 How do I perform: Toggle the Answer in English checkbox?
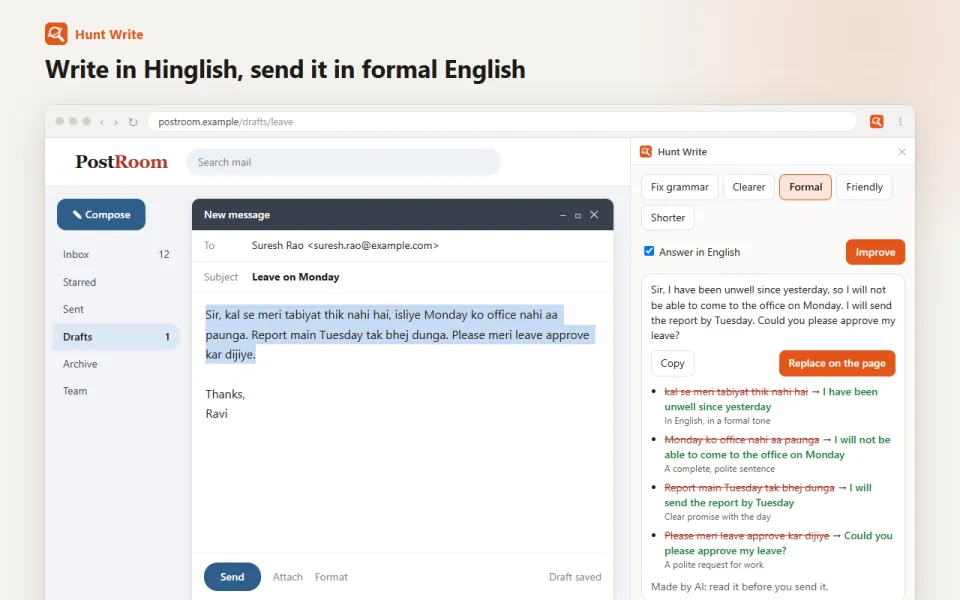(x=649, y=251)
